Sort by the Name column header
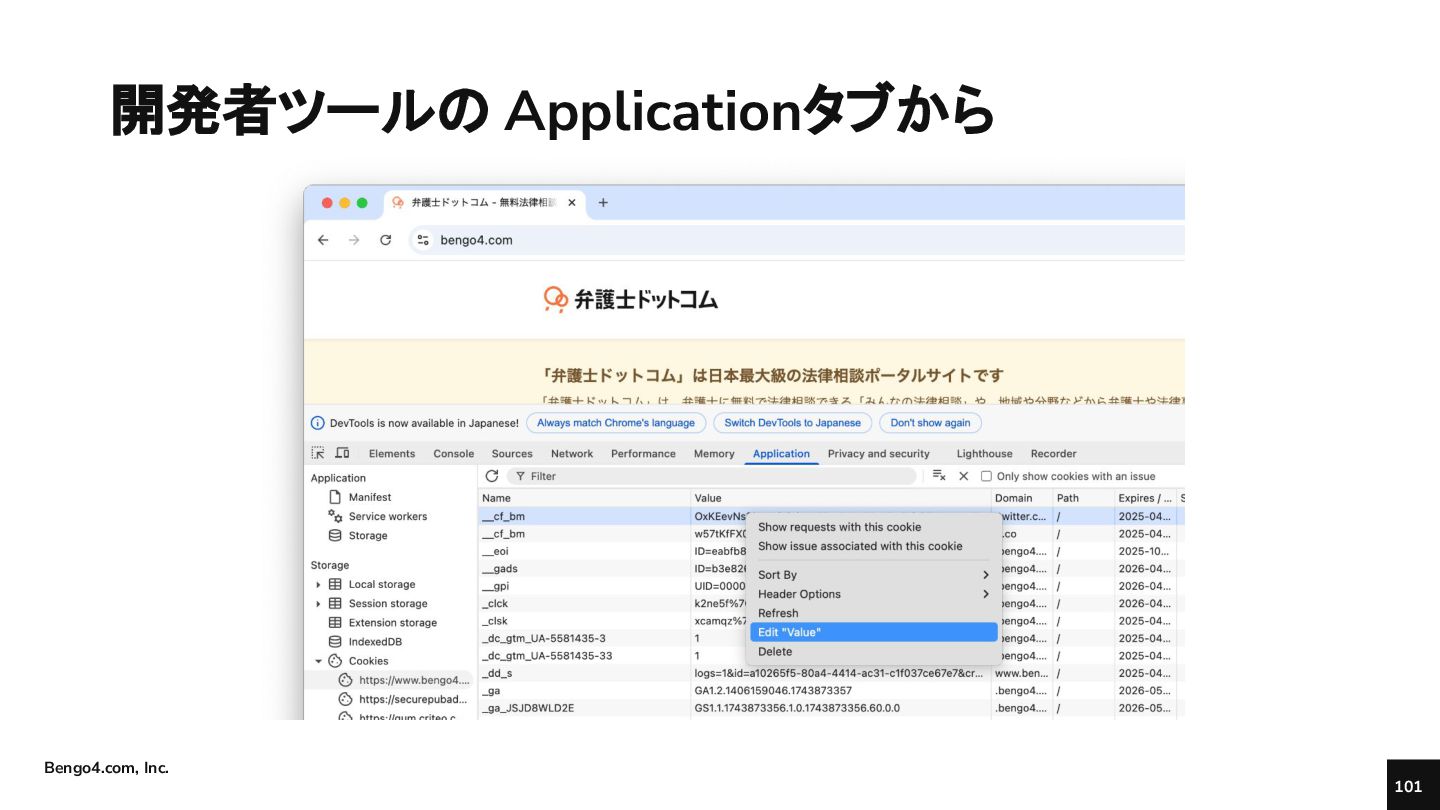This screenshot has width=1440, height=810. (x=584, y=498)
